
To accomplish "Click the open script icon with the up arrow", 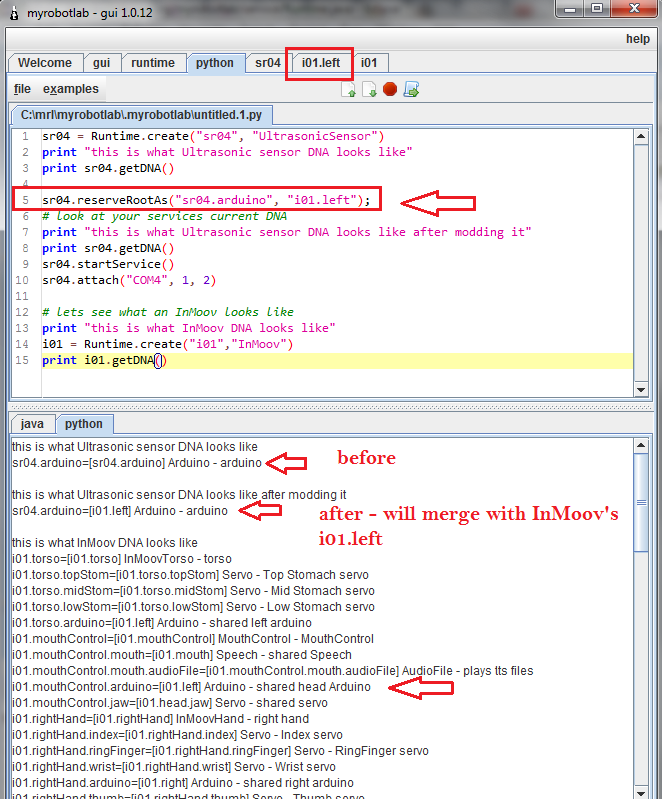I will (x=349, y=90).
